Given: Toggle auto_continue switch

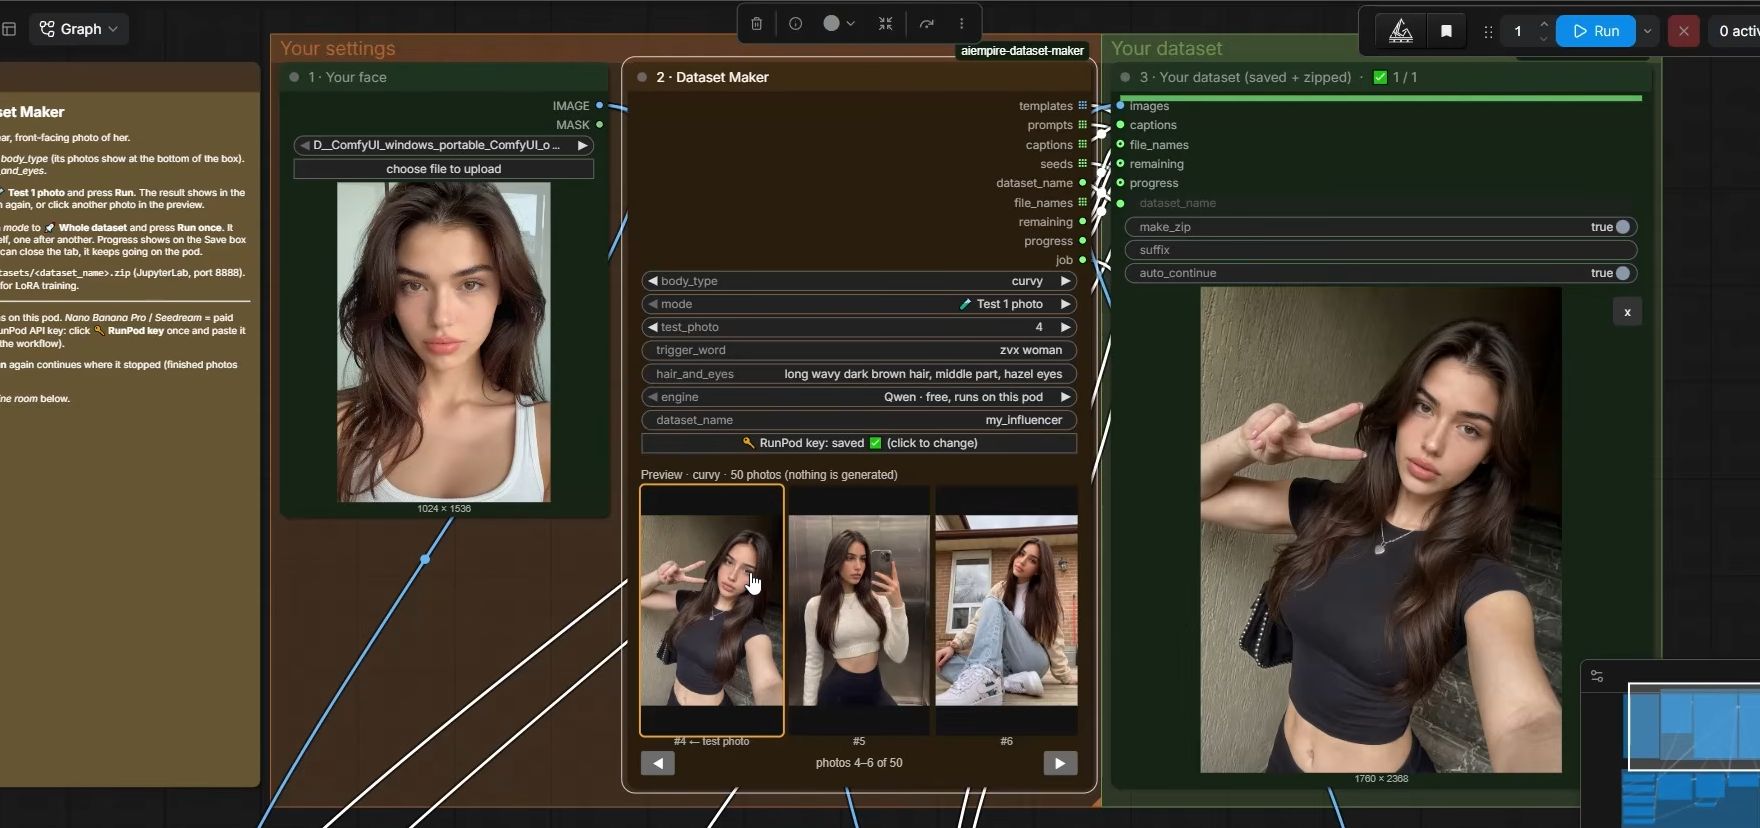Looking at the screenshot, I should pyautogui.click(x=1622, y=273).
